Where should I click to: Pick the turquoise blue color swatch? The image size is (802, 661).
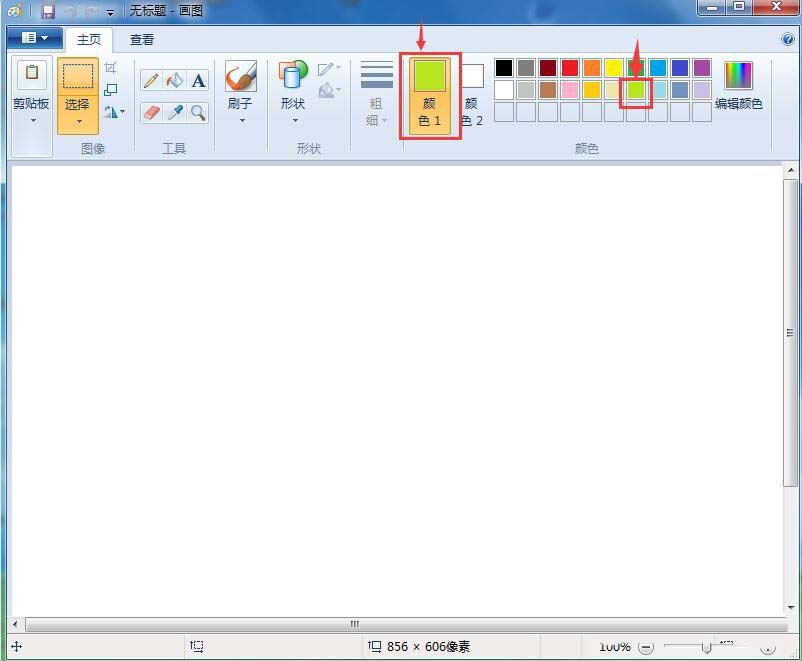click(x=658, y=68)
